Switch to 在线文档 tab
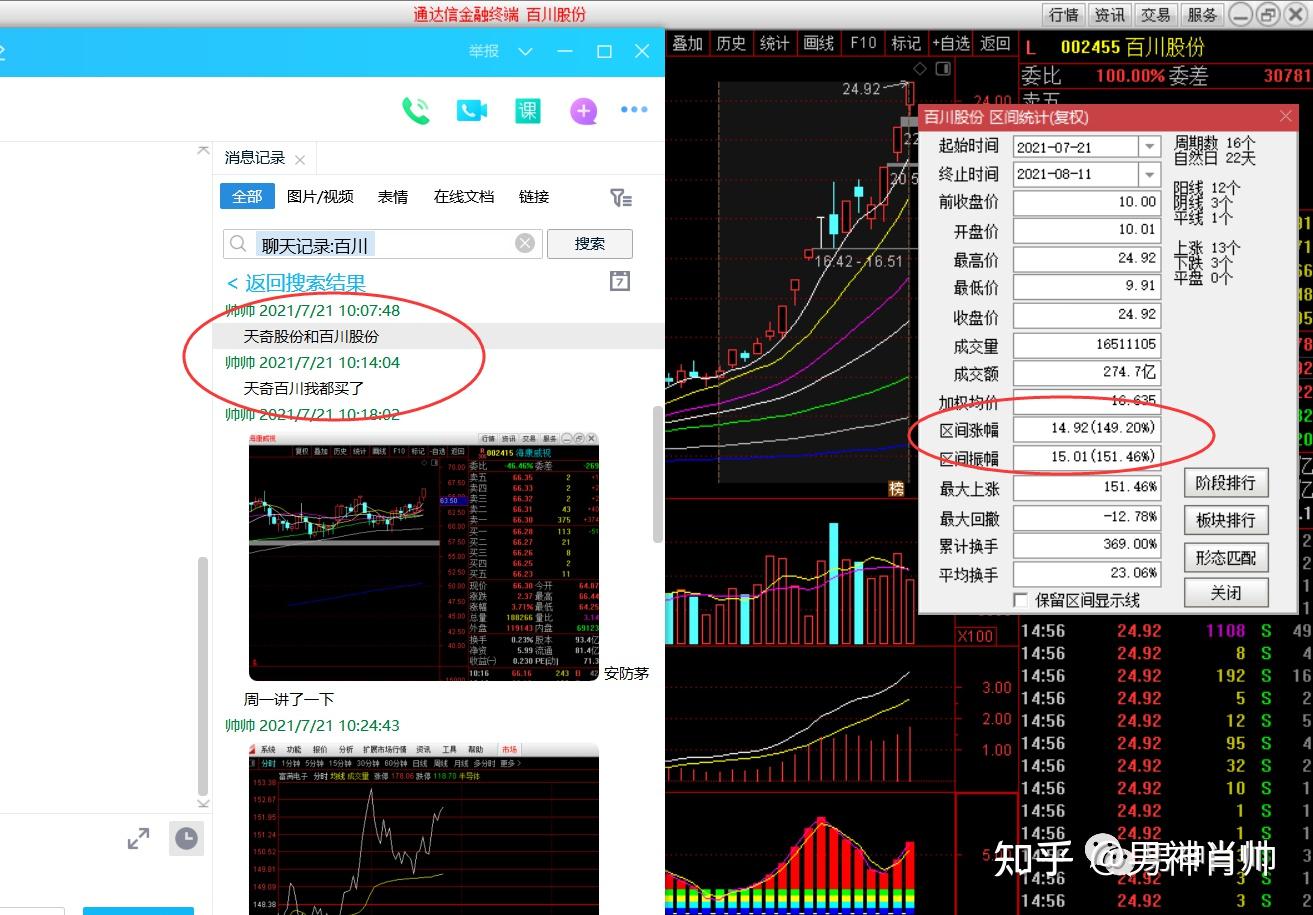 464,196
